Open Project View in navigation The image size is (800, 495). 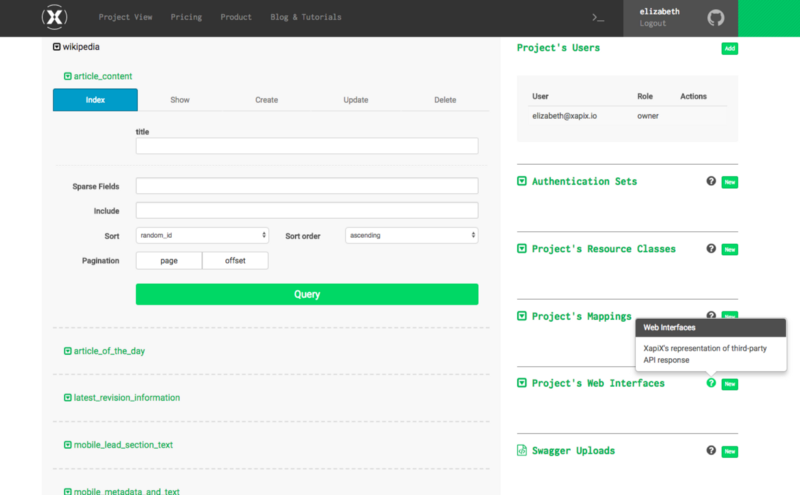point(126,17)
